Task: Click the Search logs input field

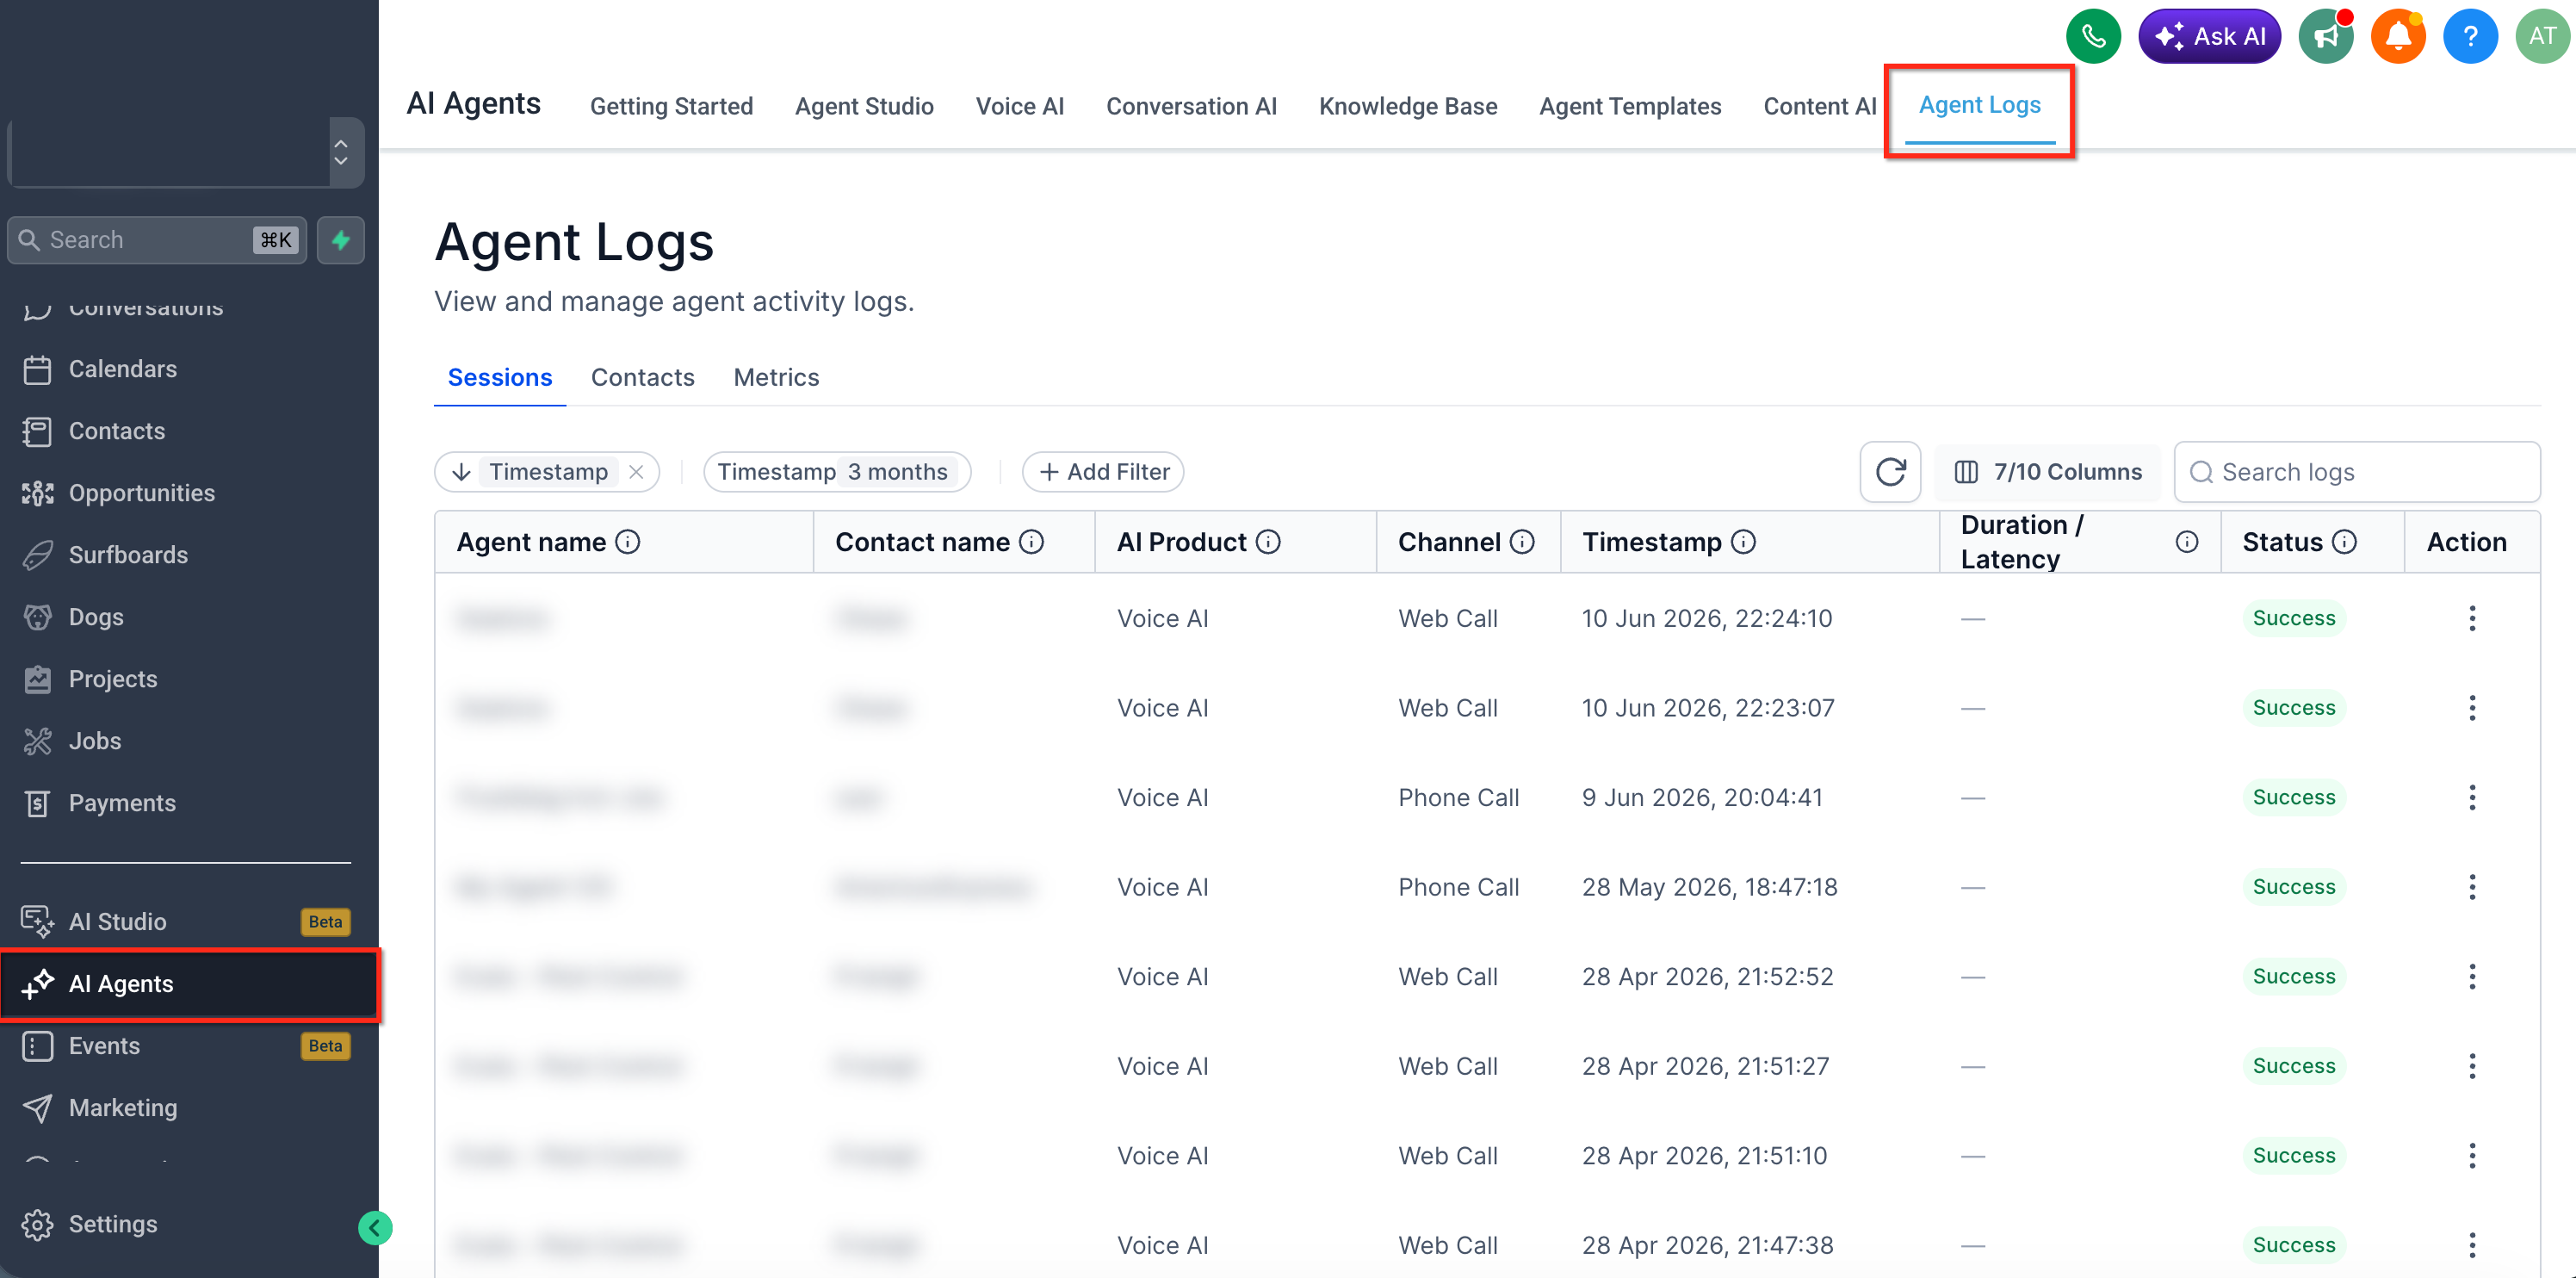Action: [x=2357, y=472]
